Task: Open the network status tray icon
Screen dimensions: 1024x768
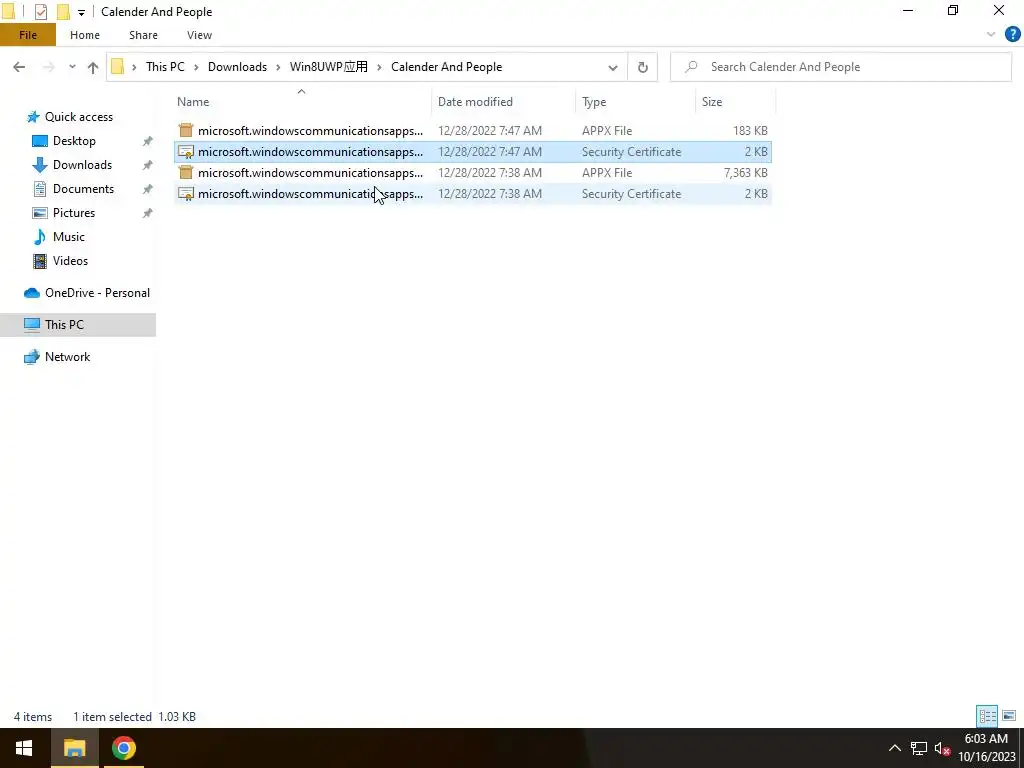Action: [x=919, y=748]
